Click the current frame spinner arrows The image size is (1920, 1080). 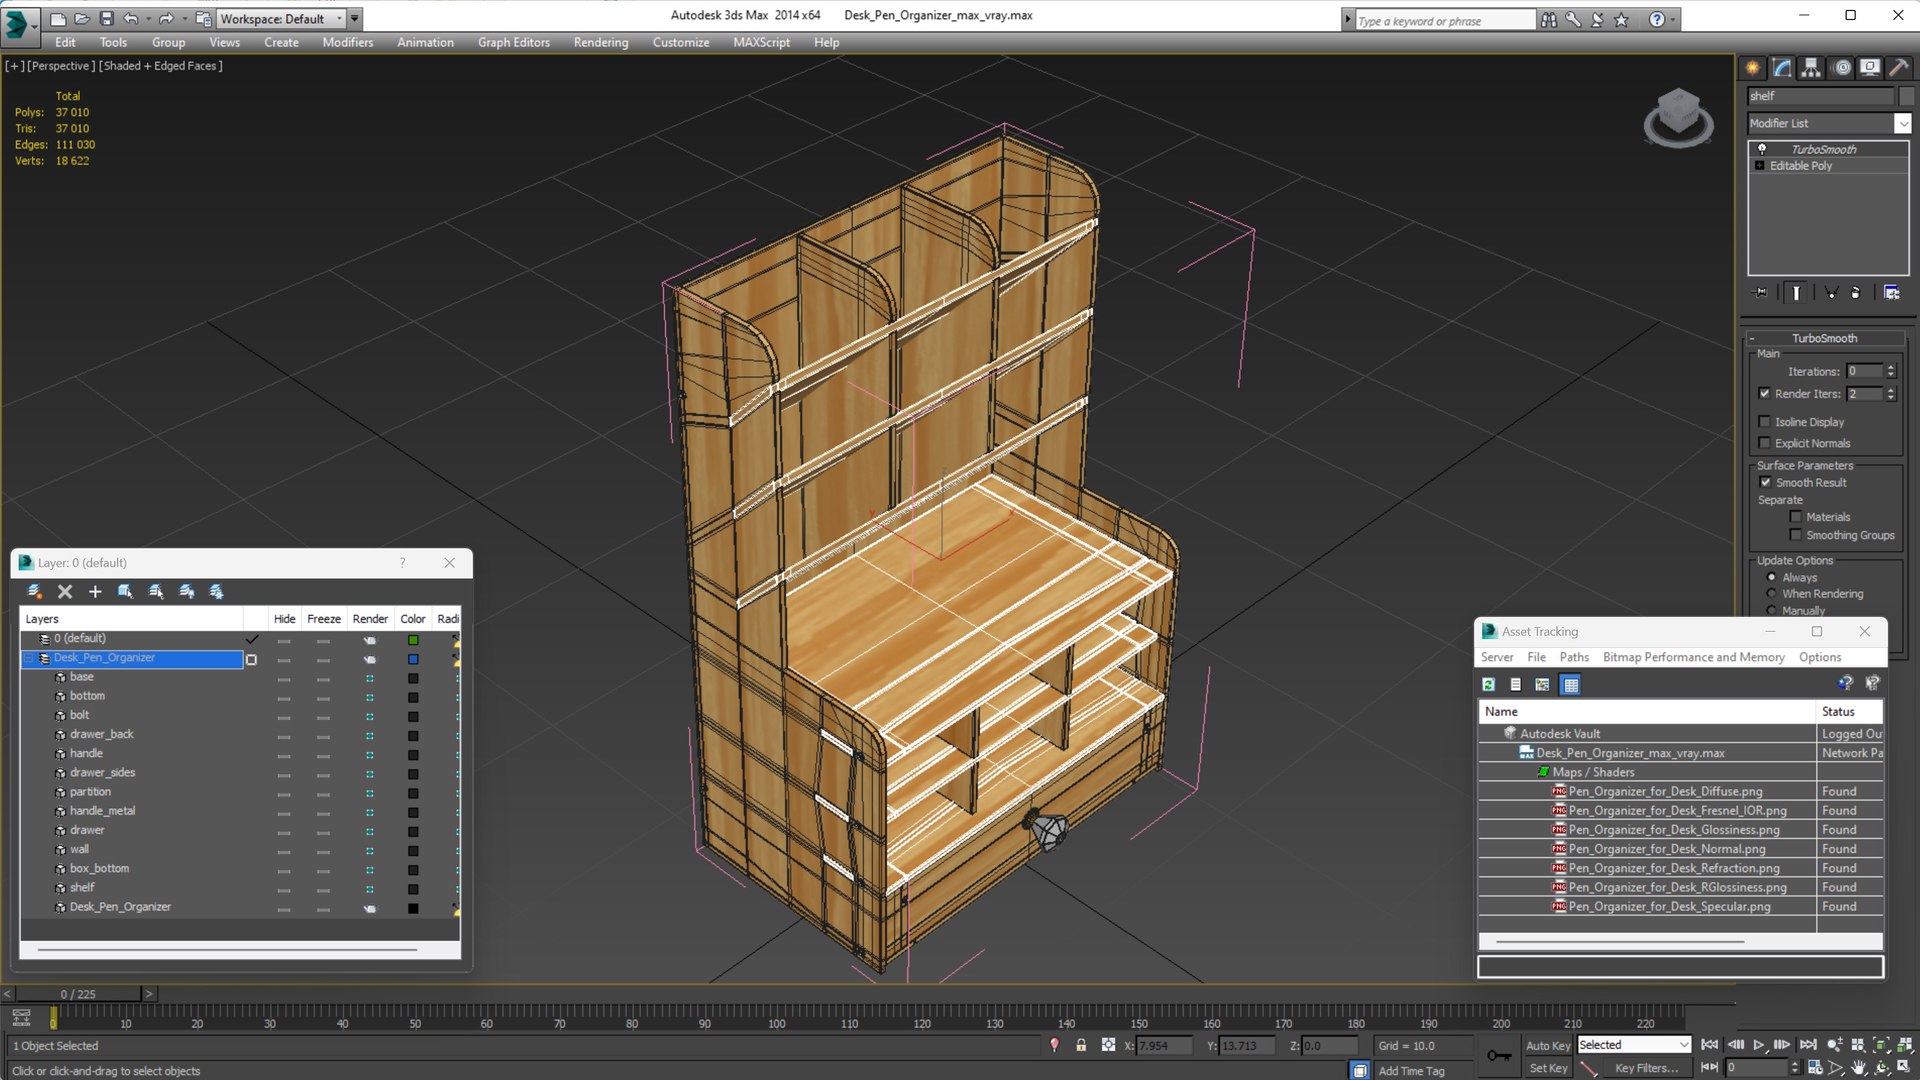click(x=1795, y=1068)
